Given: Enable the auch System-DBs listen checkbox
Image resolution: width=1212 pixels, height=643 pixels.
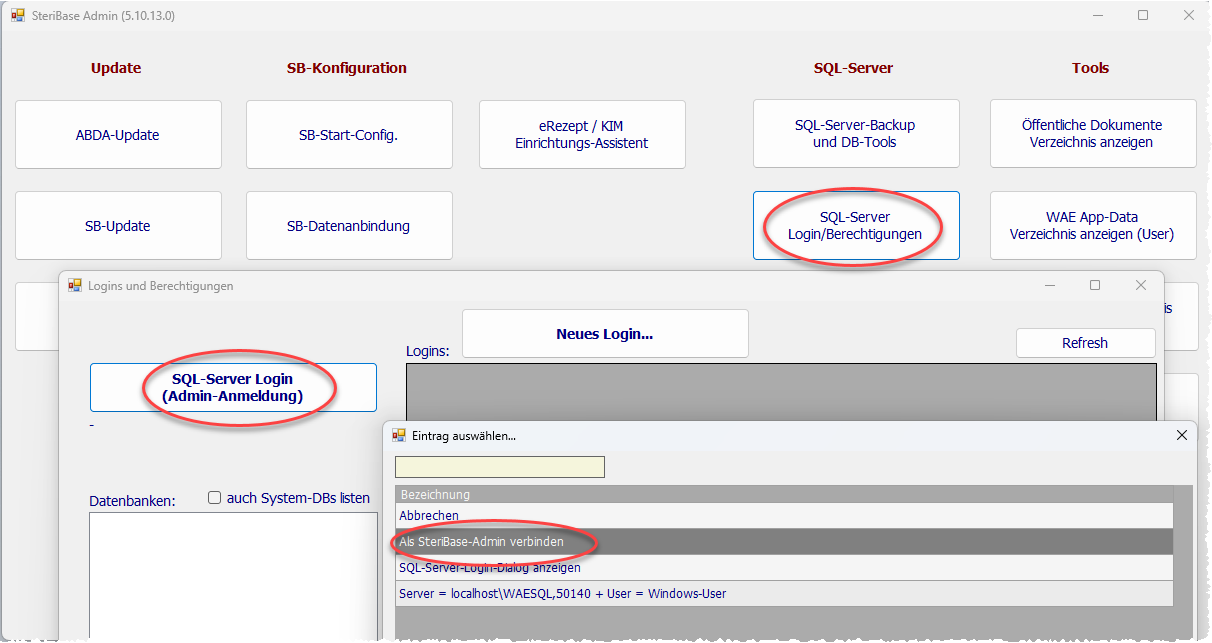Looking at the screenshot, I should click(214, 498).
